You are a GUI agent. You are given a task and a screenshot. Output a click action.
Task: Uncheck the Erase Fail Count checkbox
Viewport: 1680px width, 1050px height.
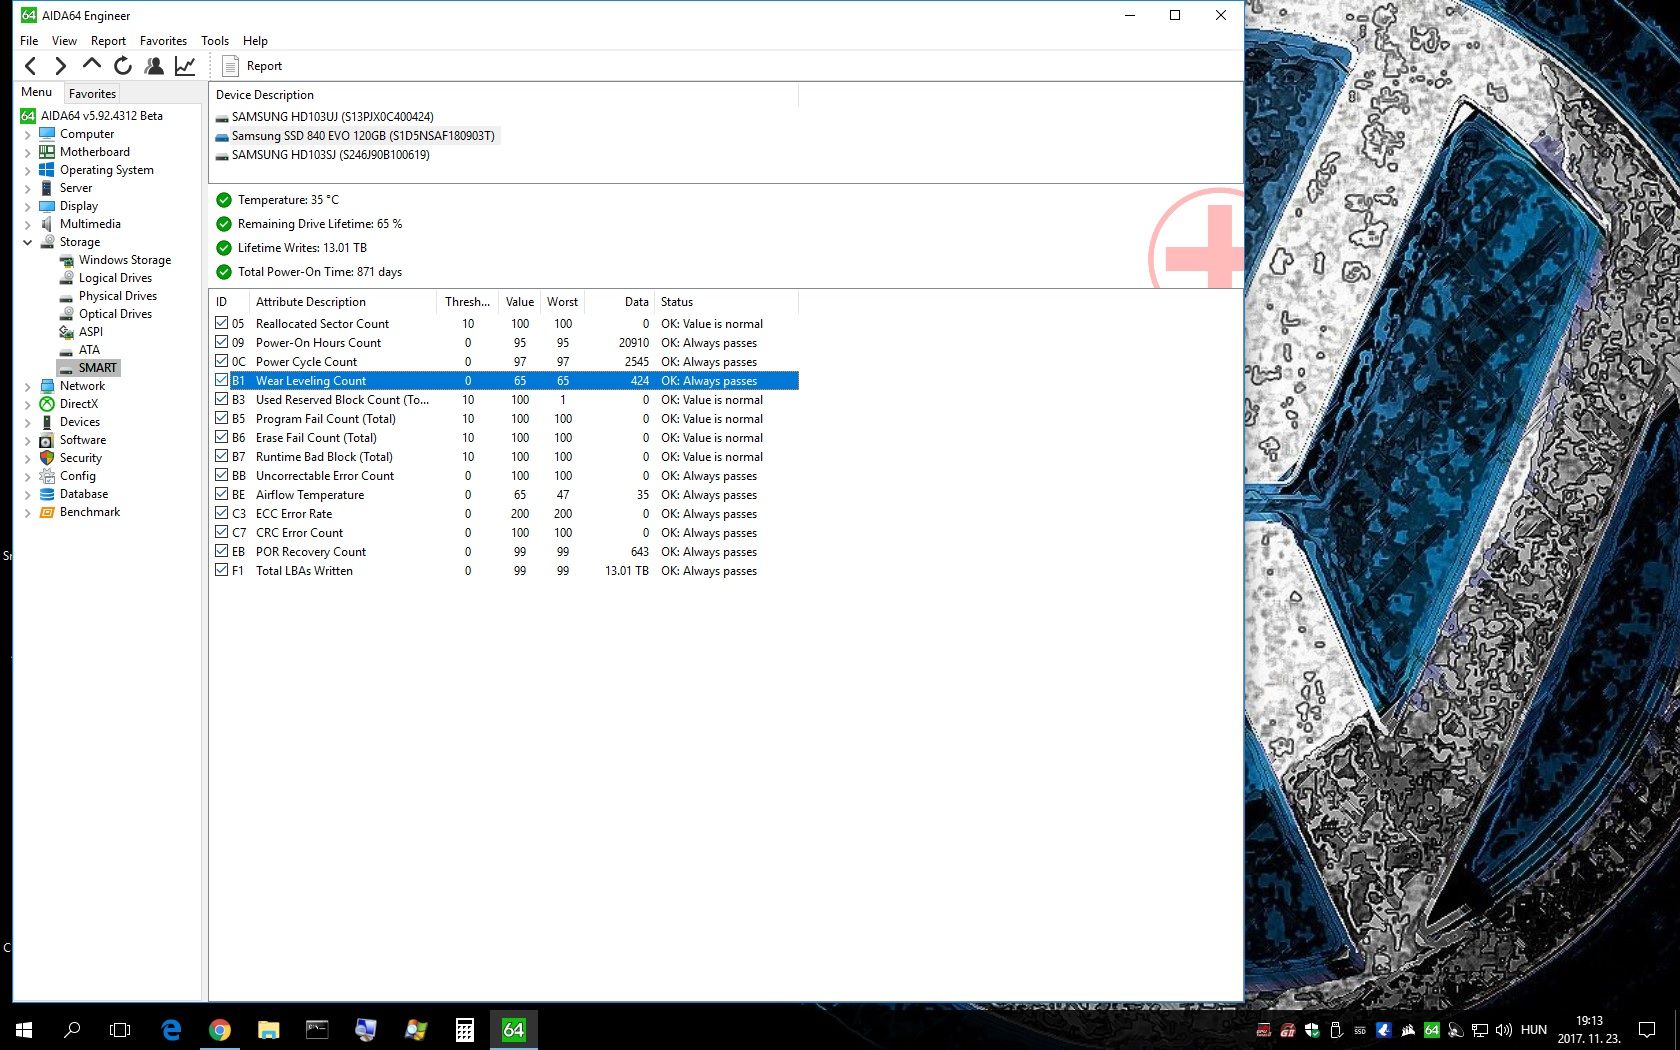point(222,437)
